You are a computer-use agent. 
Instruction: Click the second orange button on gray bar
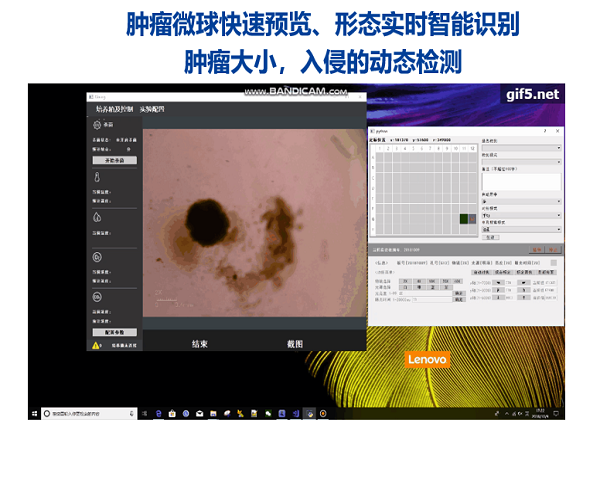(553, 250)
